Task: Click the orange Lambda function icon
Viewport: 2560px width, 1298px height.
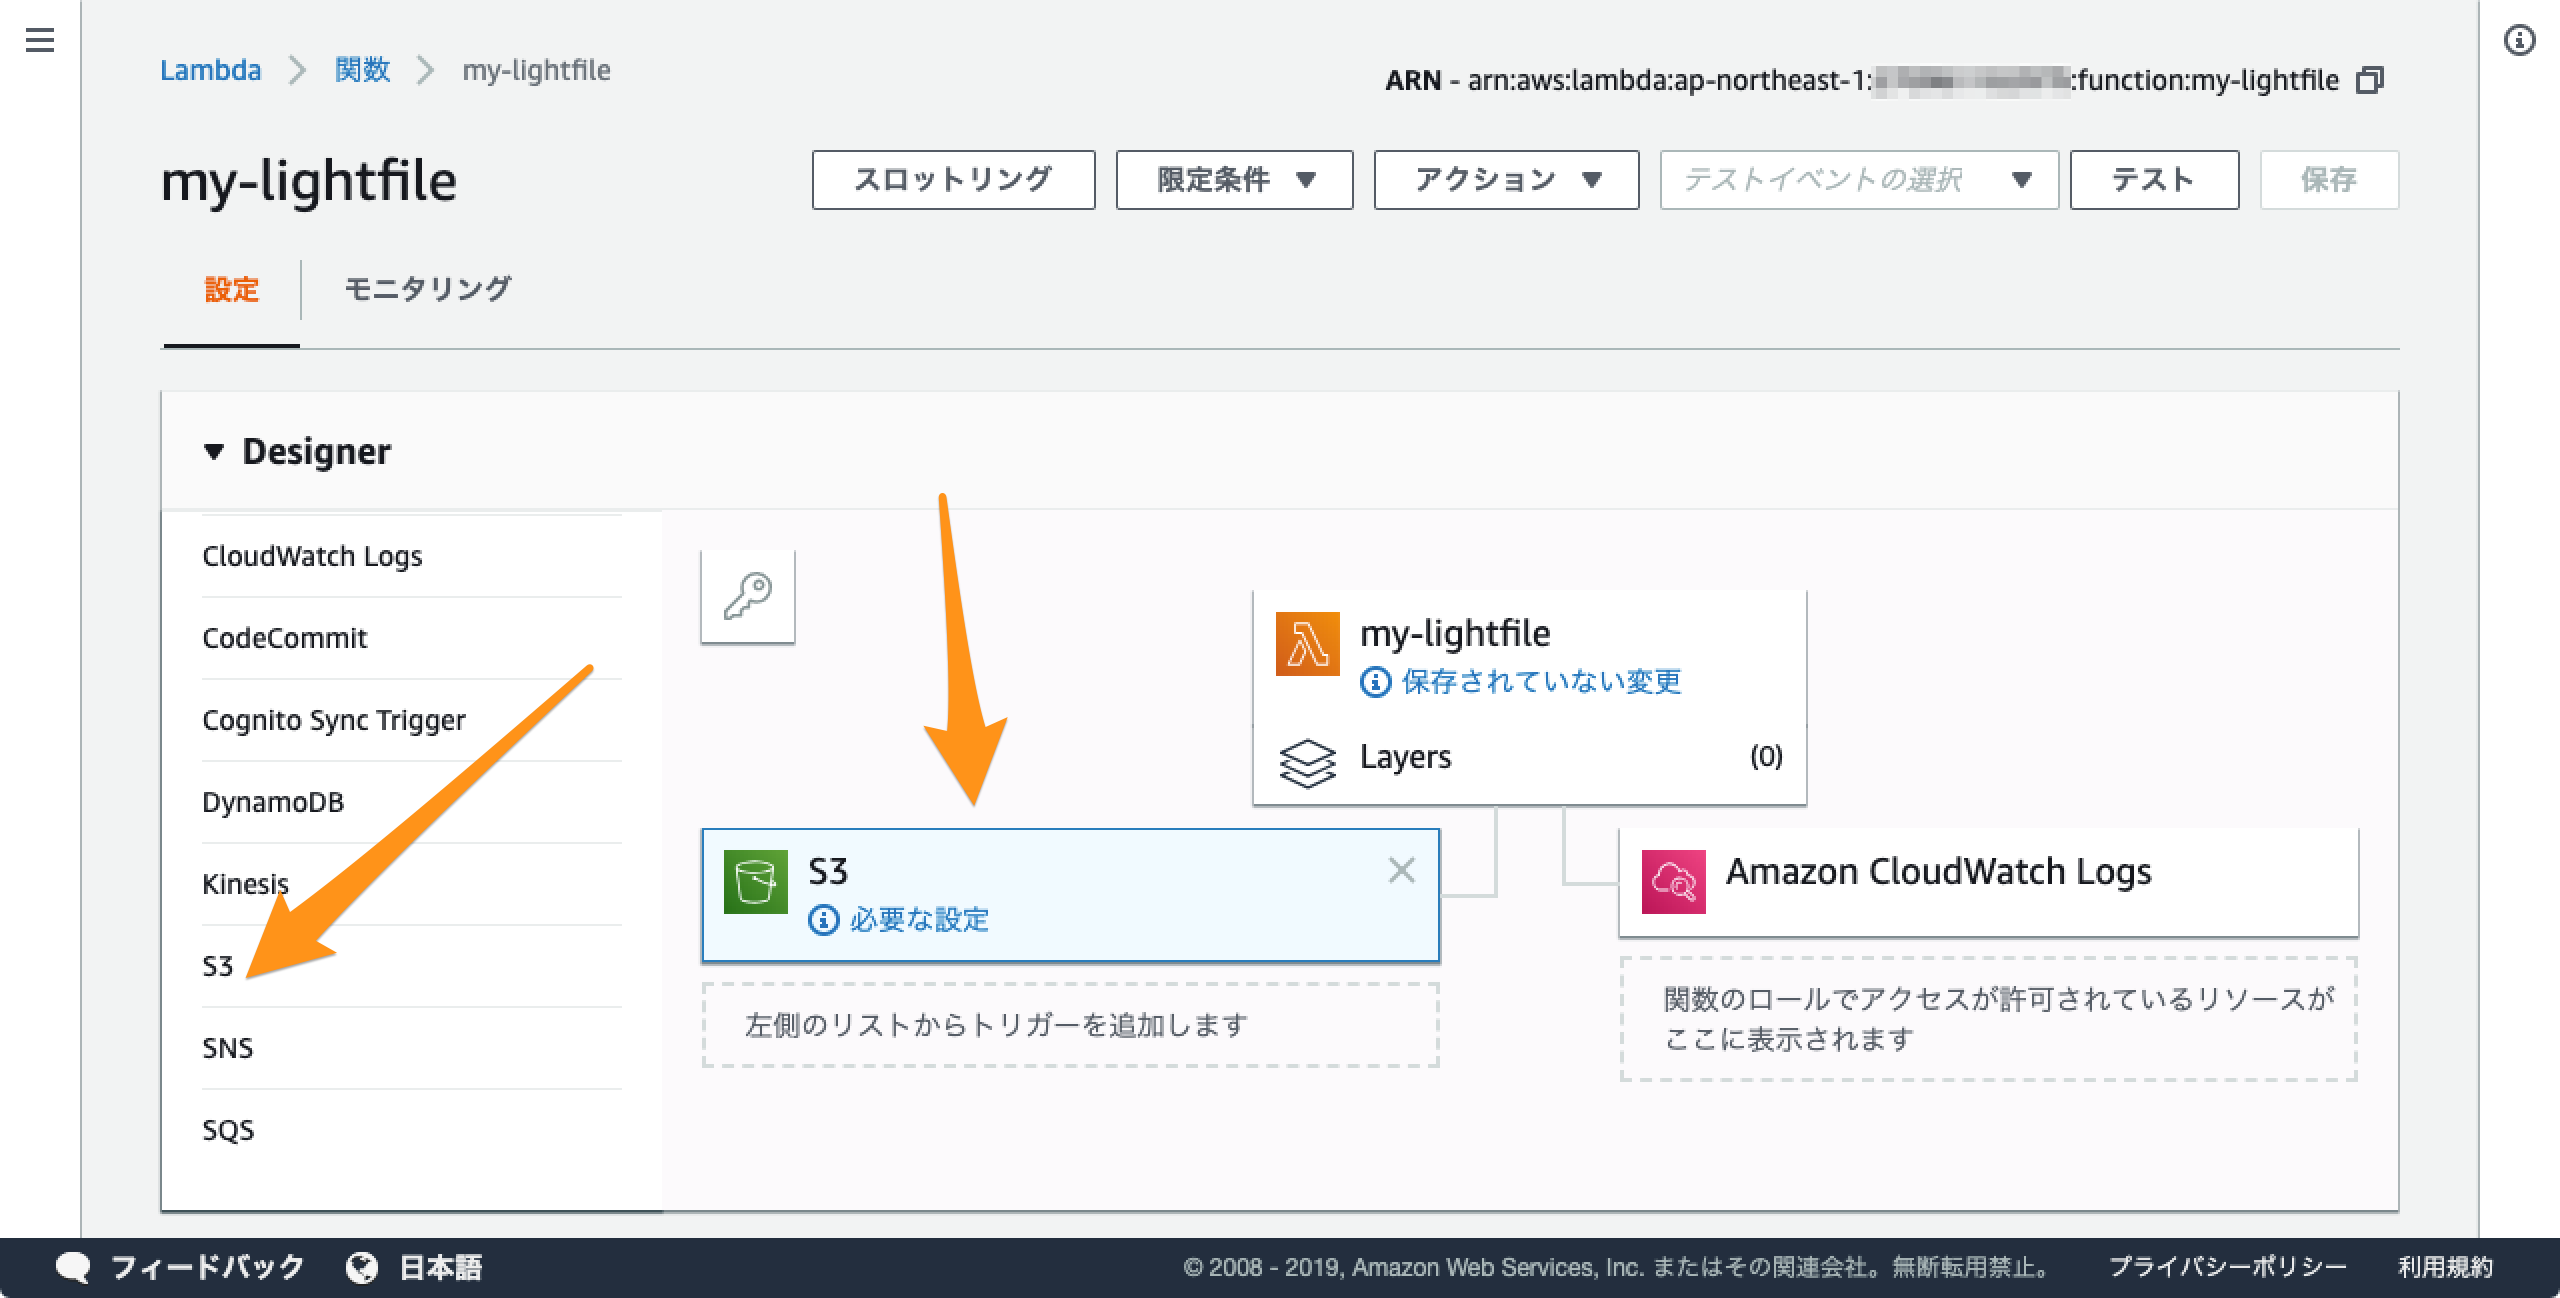Action: [x=1307, y=644]
